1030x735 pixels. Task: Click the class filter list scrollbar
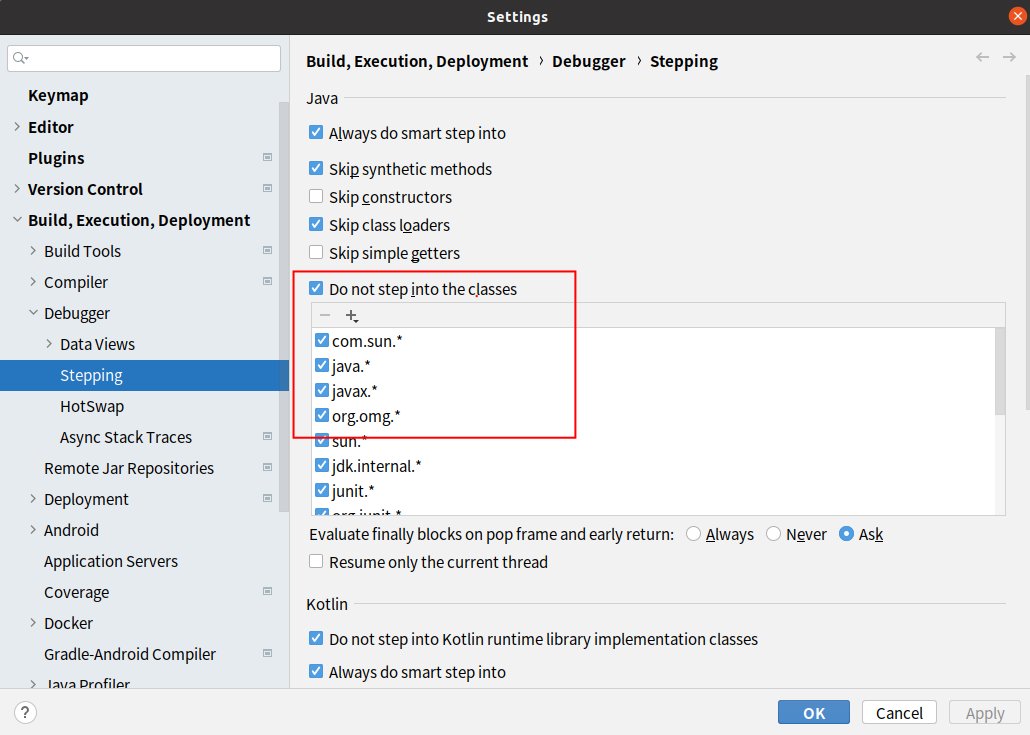tap(1000, 372)
